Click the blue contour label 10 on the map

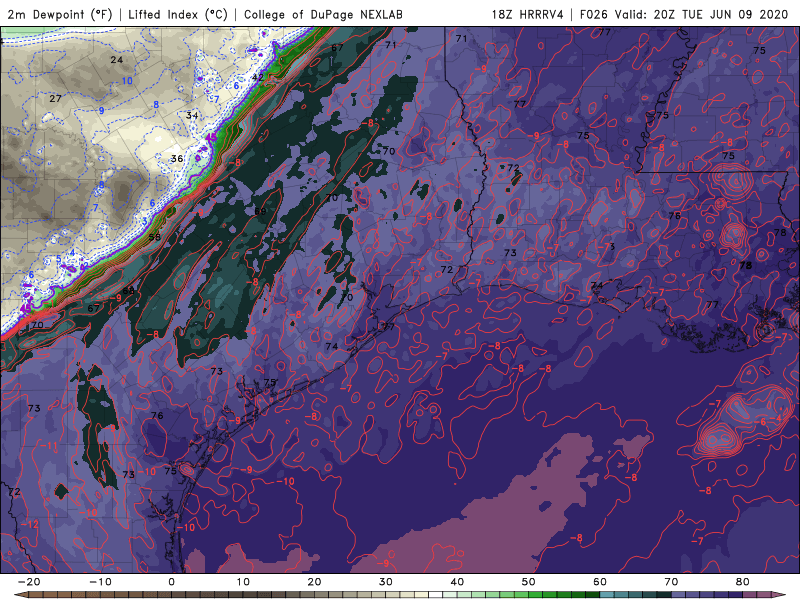click(127, 81)
